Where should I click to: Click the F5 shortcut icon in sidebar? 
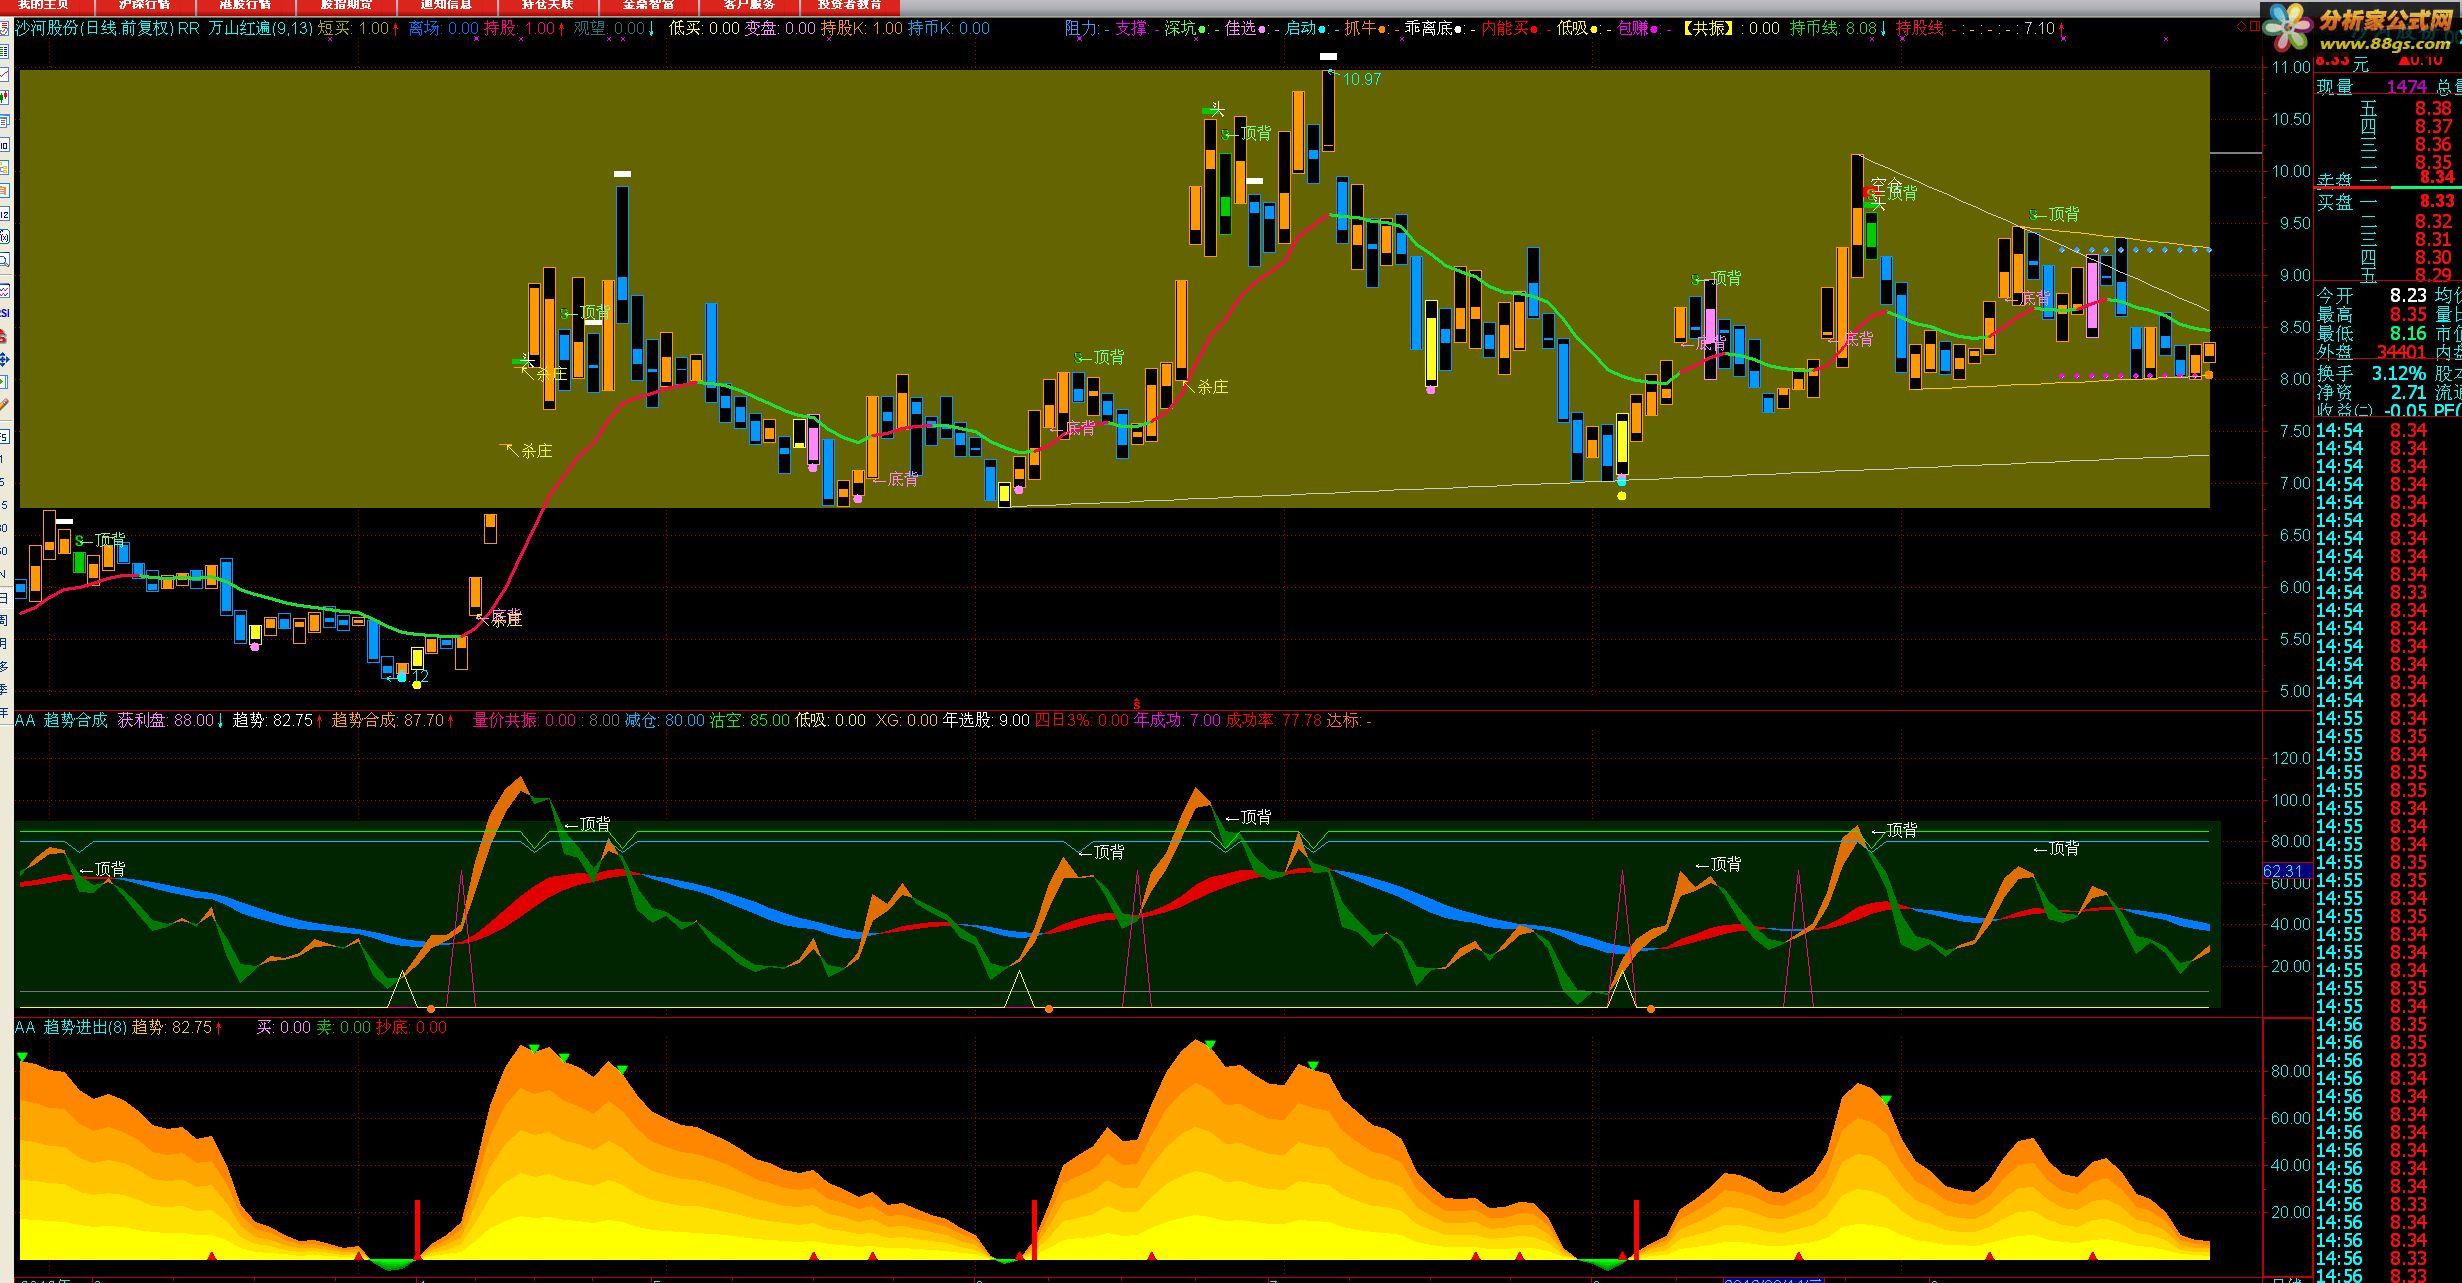(x=4, y=437)
